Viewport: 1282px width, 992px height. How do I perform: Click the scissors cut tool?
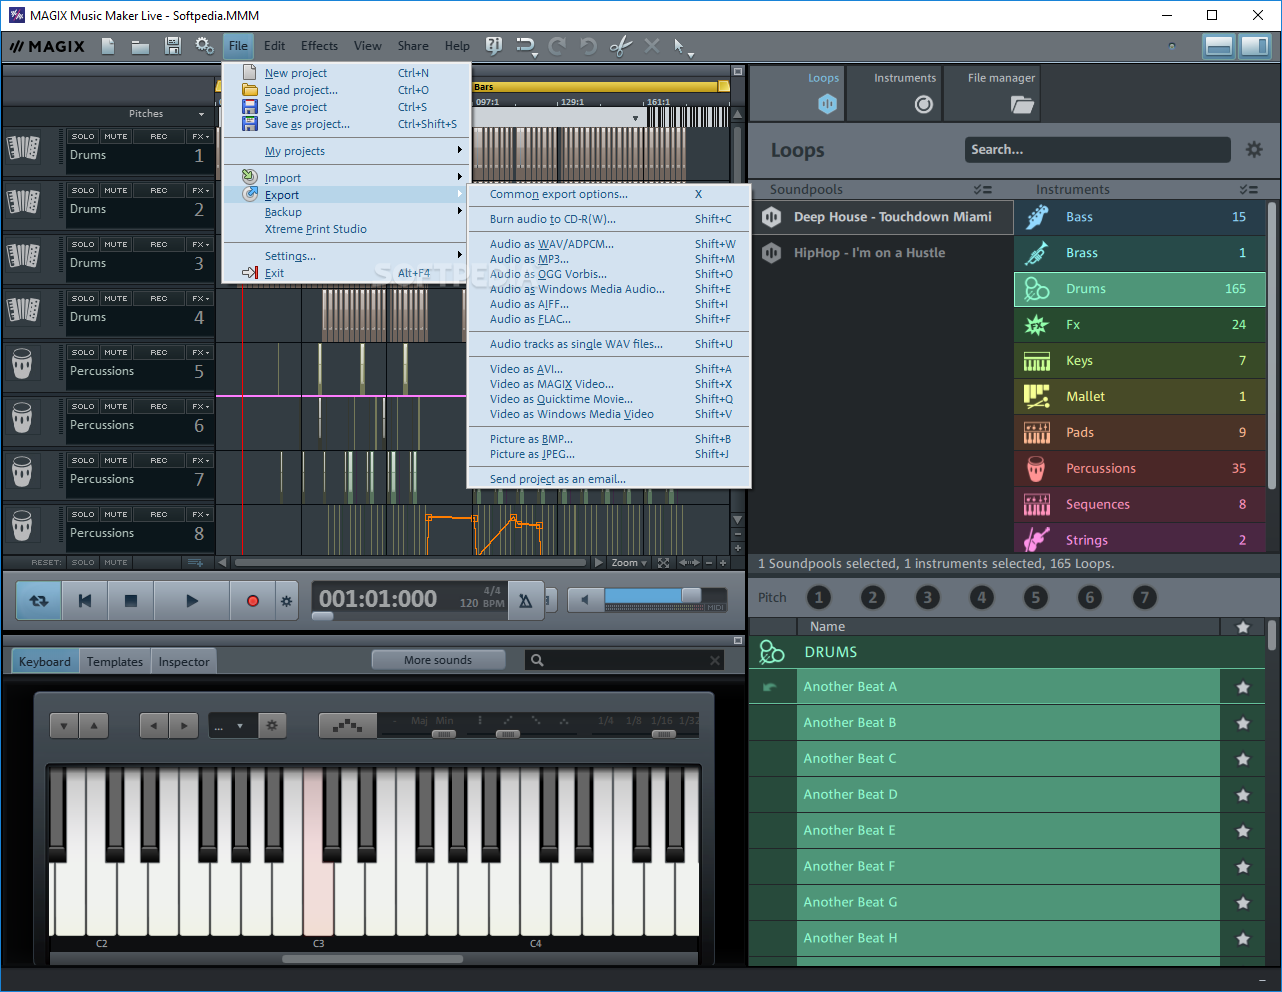tap(621, 46)
